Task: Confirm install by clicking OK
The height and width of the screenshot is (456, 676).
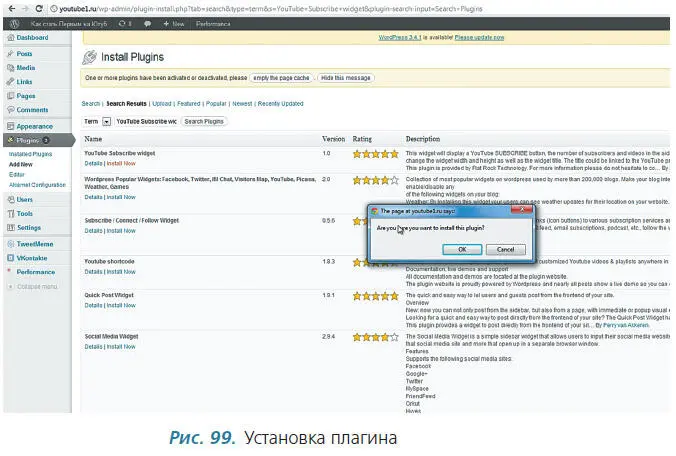Action: pos(462,249)
